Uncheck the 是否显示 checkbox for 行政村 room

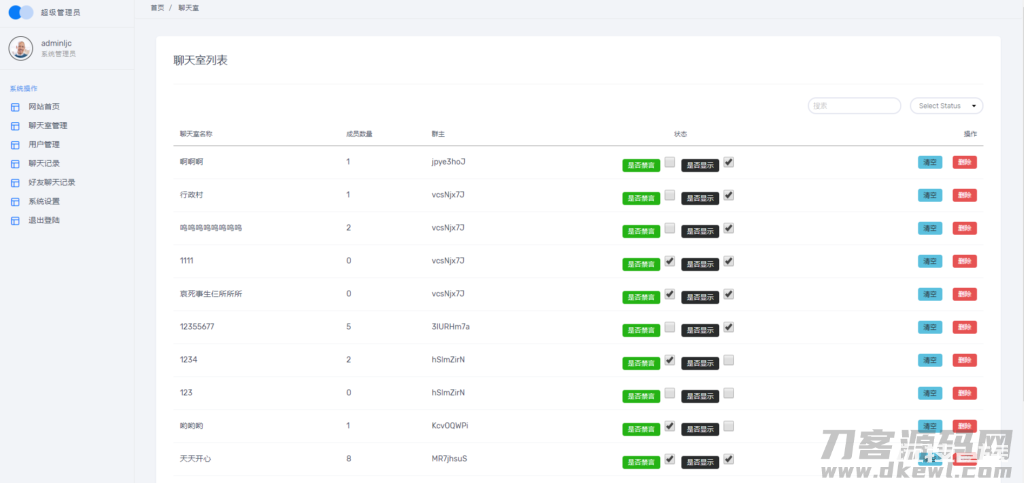(x=729, y=195)
